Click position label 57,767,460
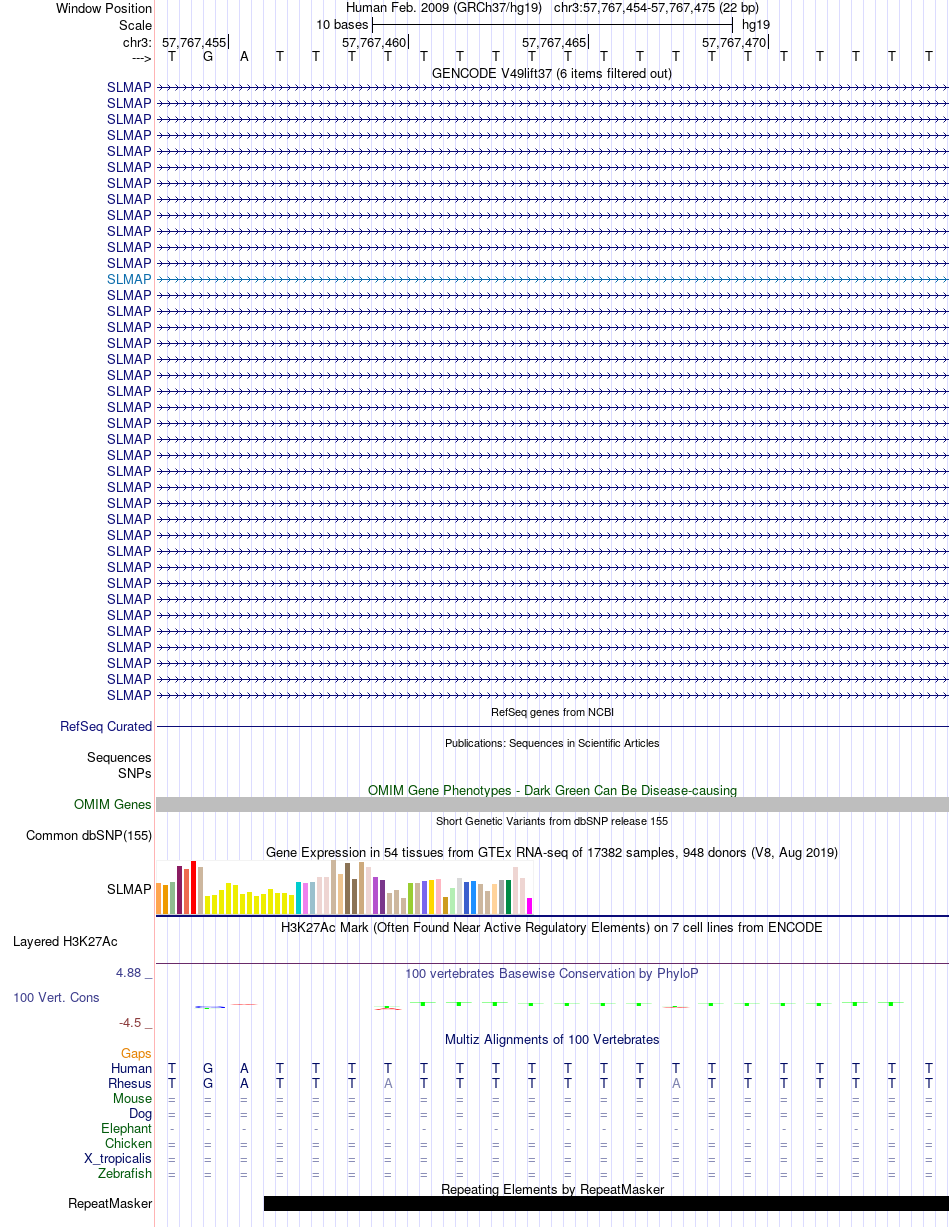The width and height of the screenshot is (950, 1227). pos(374,42)
